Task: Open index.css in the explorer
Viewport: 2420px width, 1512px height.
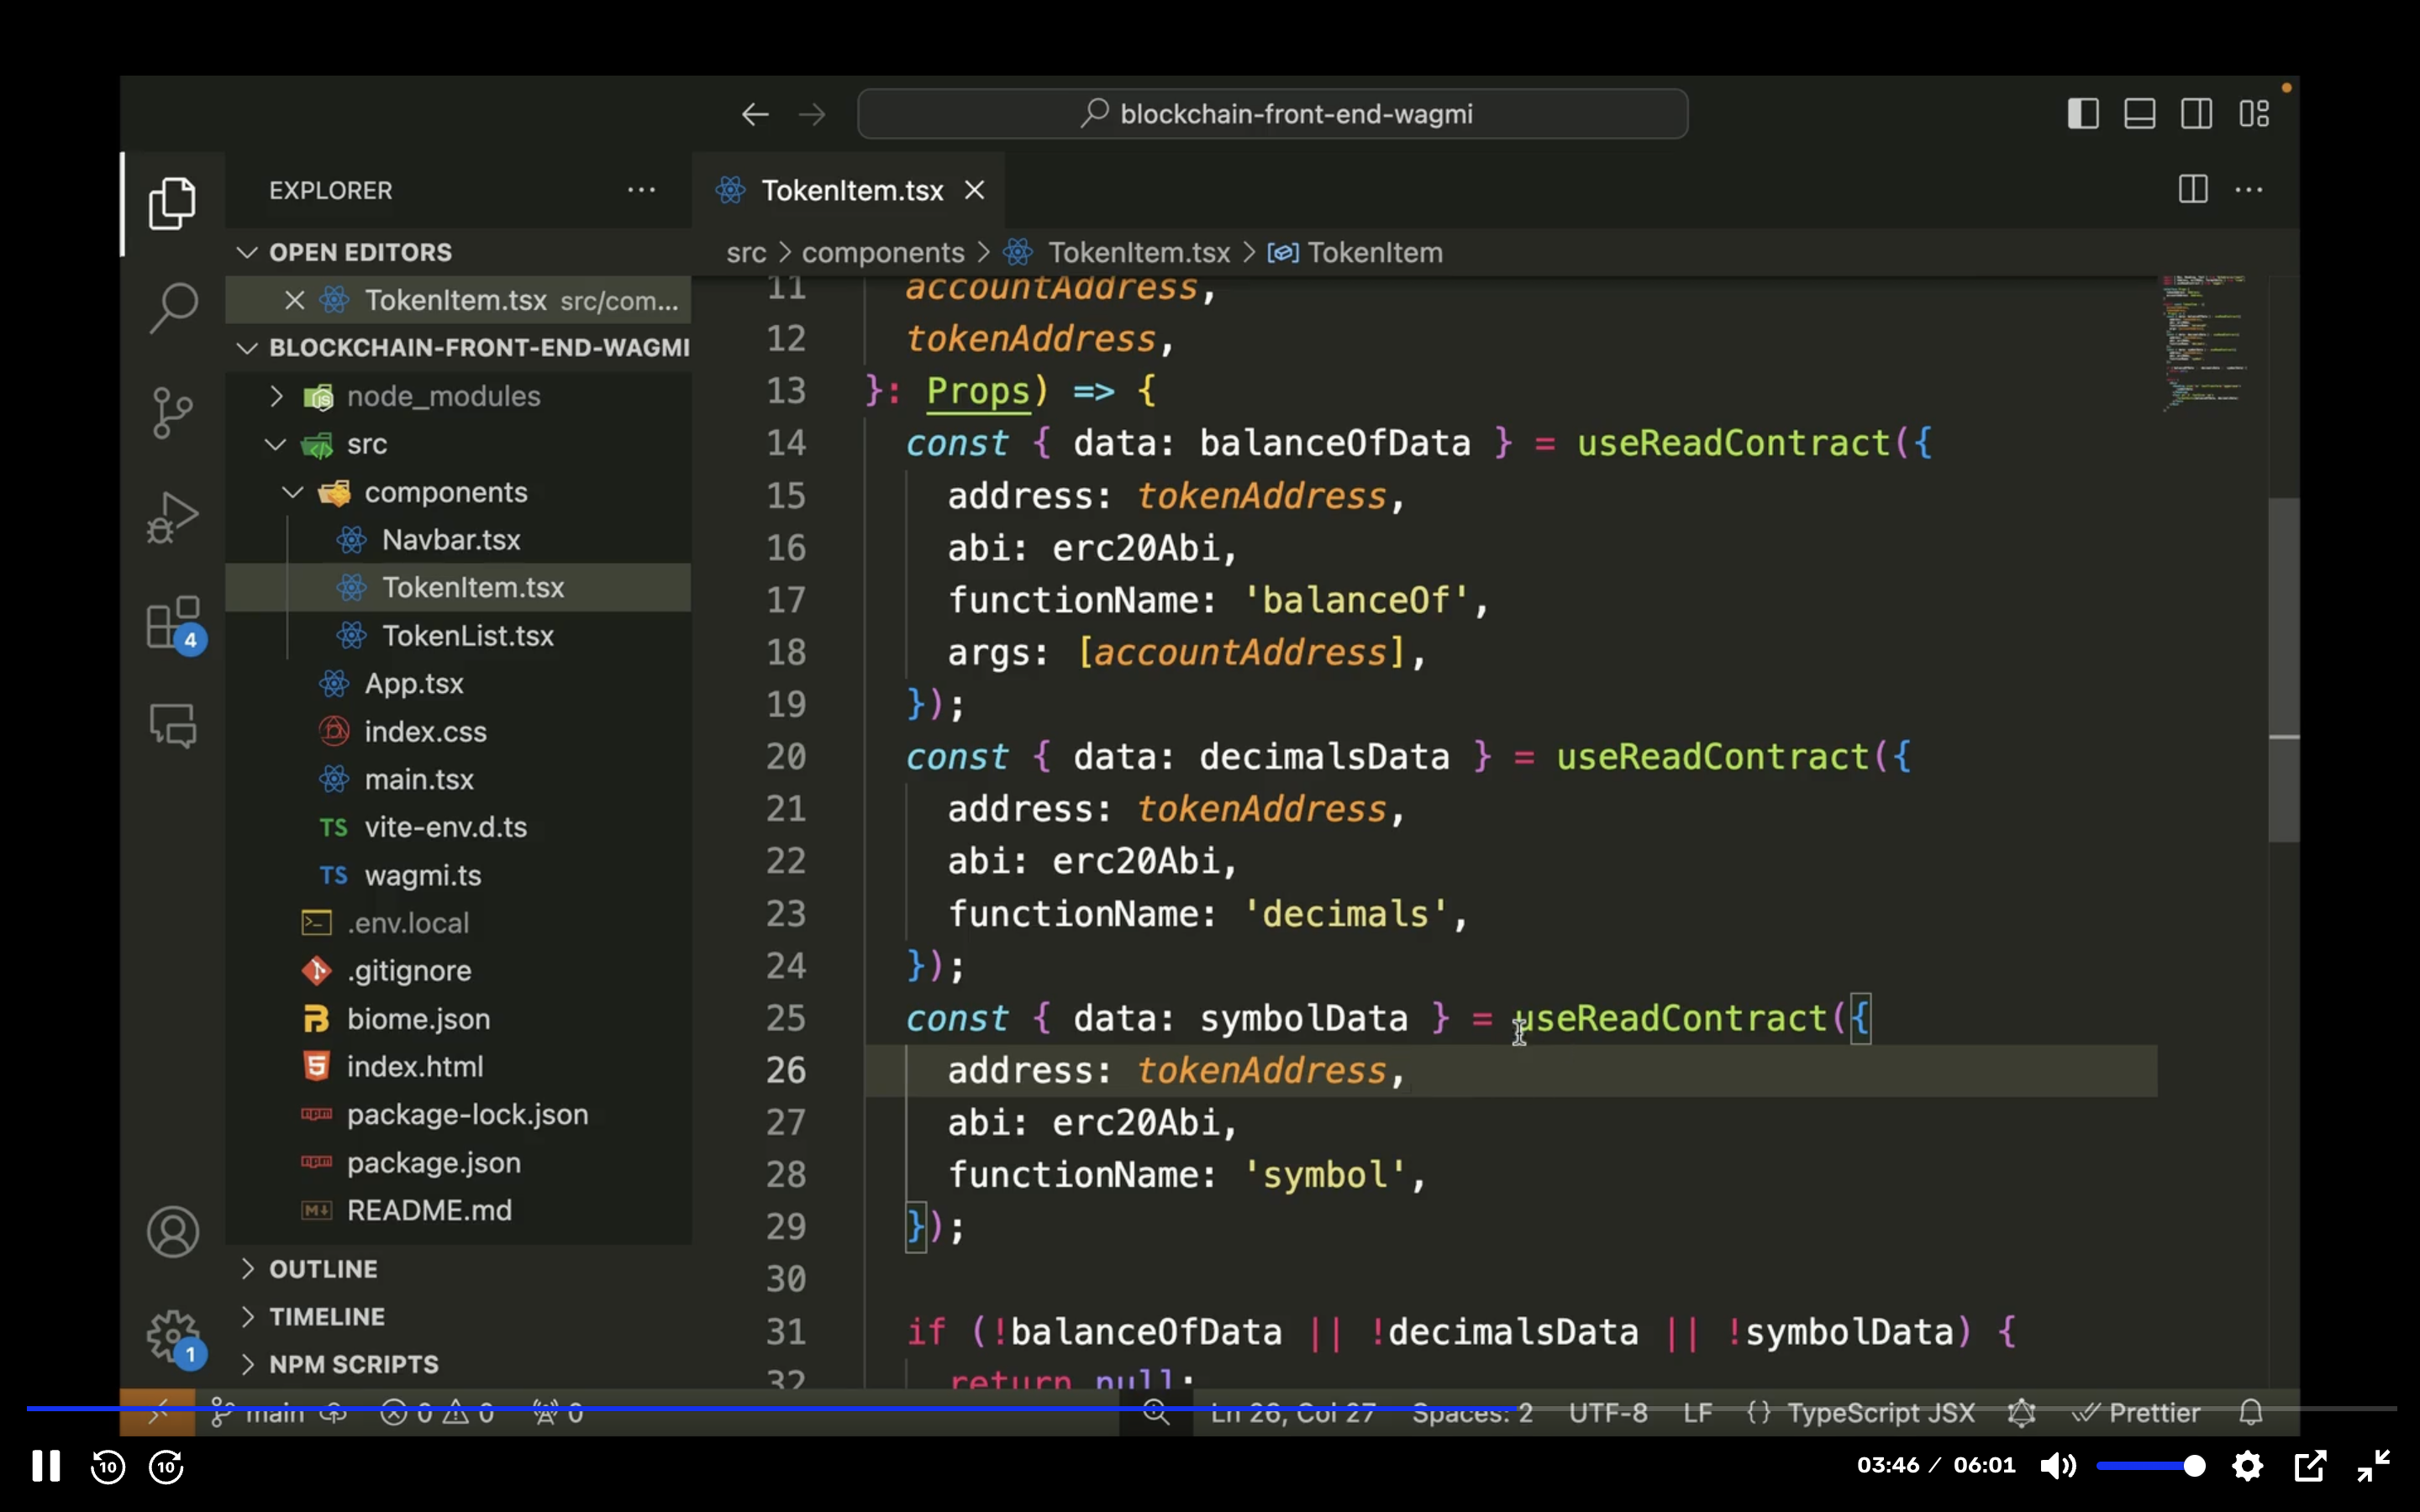Action: pyautogui.click(x=458, y=732)
